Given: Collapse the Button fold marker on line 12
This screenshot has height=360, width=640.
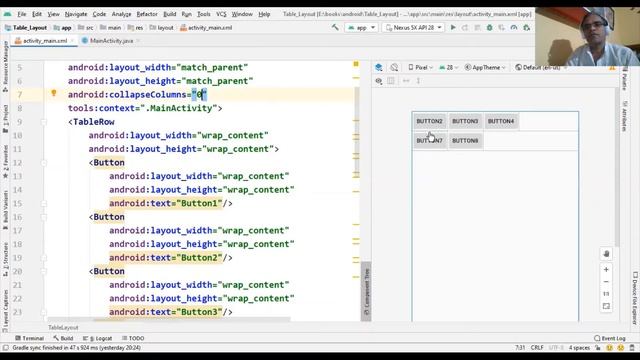Looking at the screenshot, I should coord(44,163).
